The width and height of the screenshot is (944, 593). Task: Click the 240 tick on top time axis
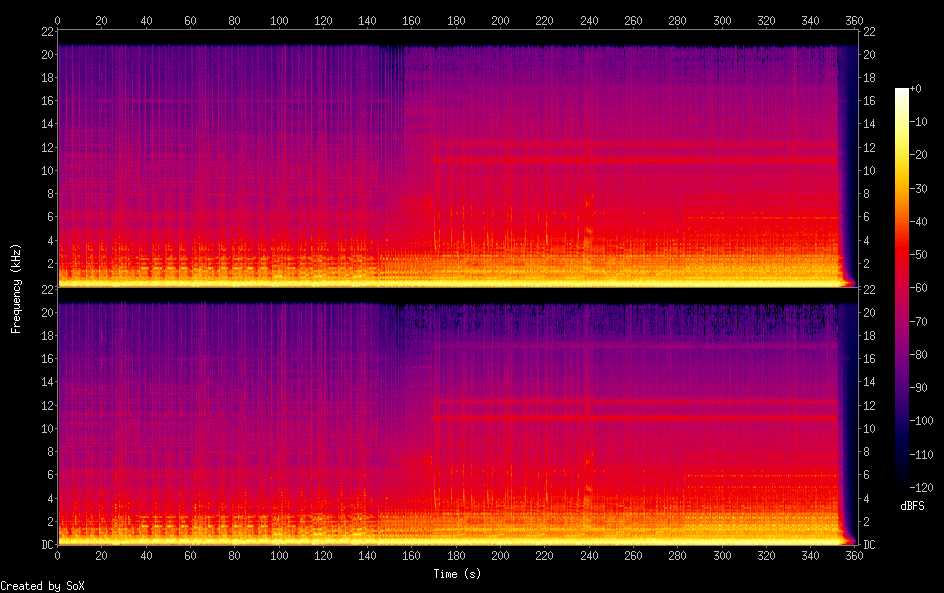click(589, 19)
